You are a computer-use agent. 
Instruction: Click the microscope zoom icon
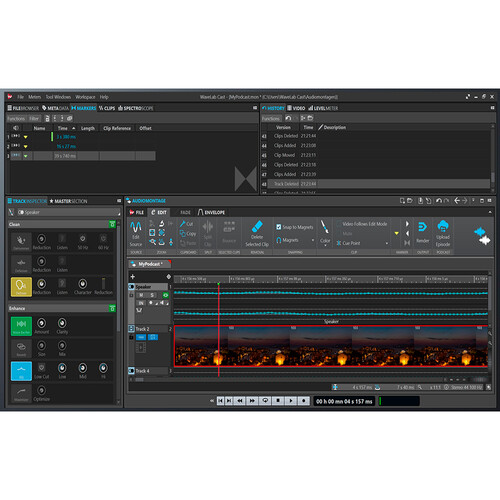(x=162, y=224)
